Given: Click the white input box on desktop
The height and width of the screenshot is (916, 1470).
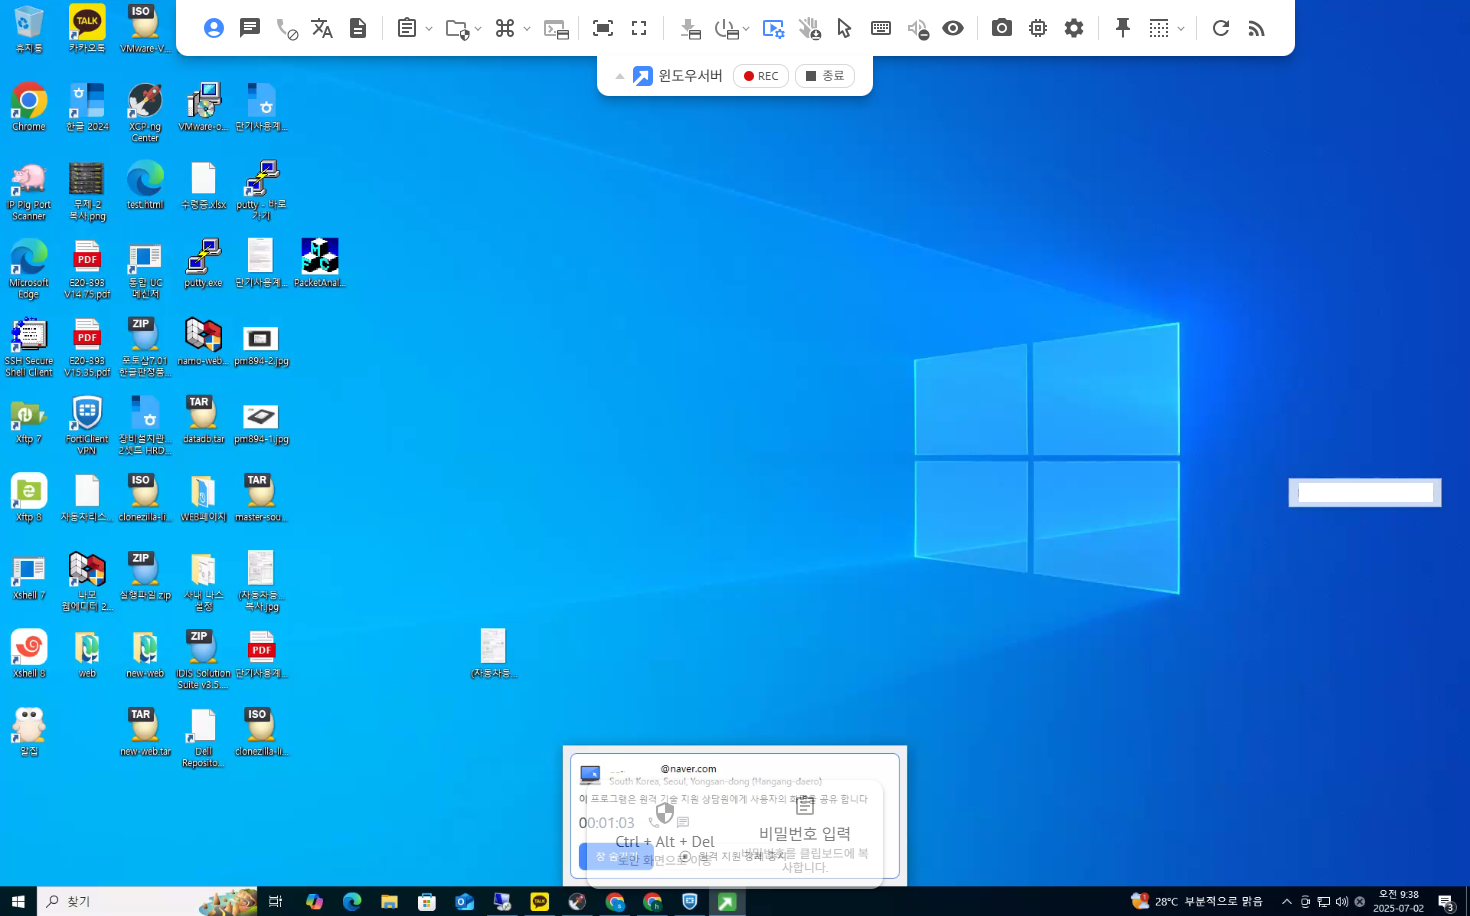Looking at the screenshot, I should 1365,492.
